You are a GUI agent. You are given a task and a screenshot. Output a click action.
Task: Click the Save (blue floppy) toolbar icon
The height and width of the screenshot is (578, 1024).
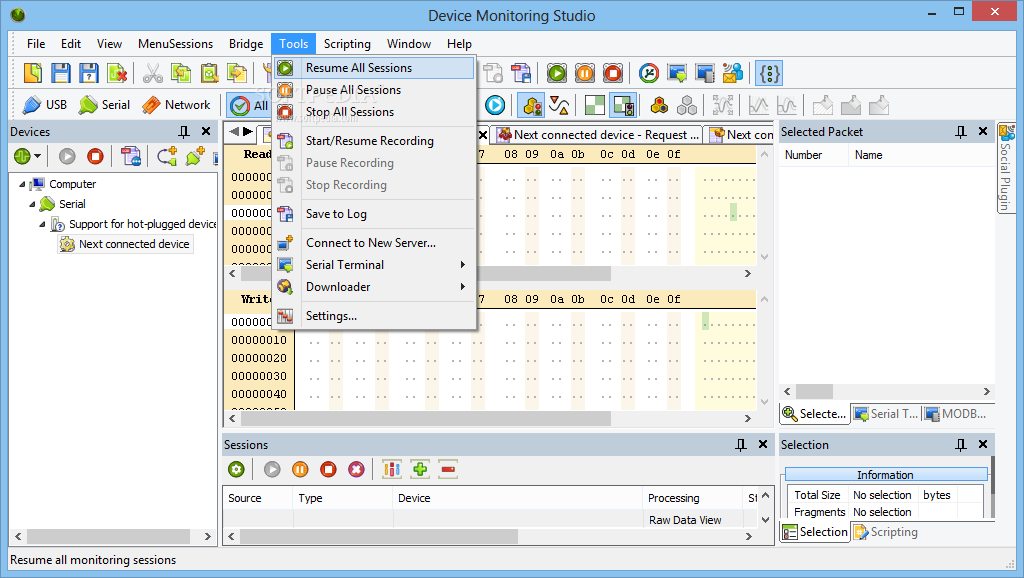click(x=61, y=73)
